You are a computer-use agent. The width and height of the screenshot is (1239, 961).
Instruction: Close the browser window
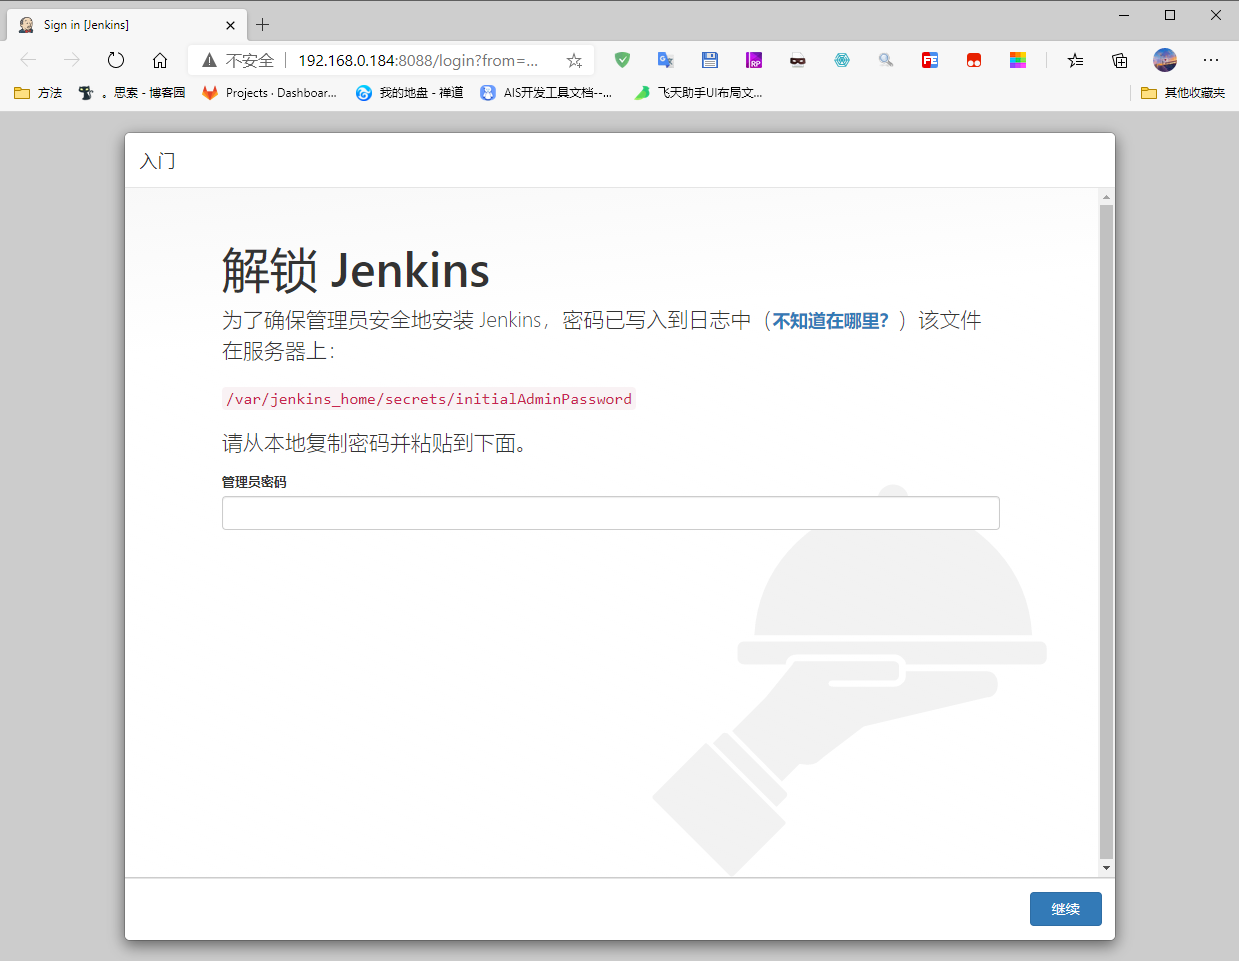[1216, 15]
